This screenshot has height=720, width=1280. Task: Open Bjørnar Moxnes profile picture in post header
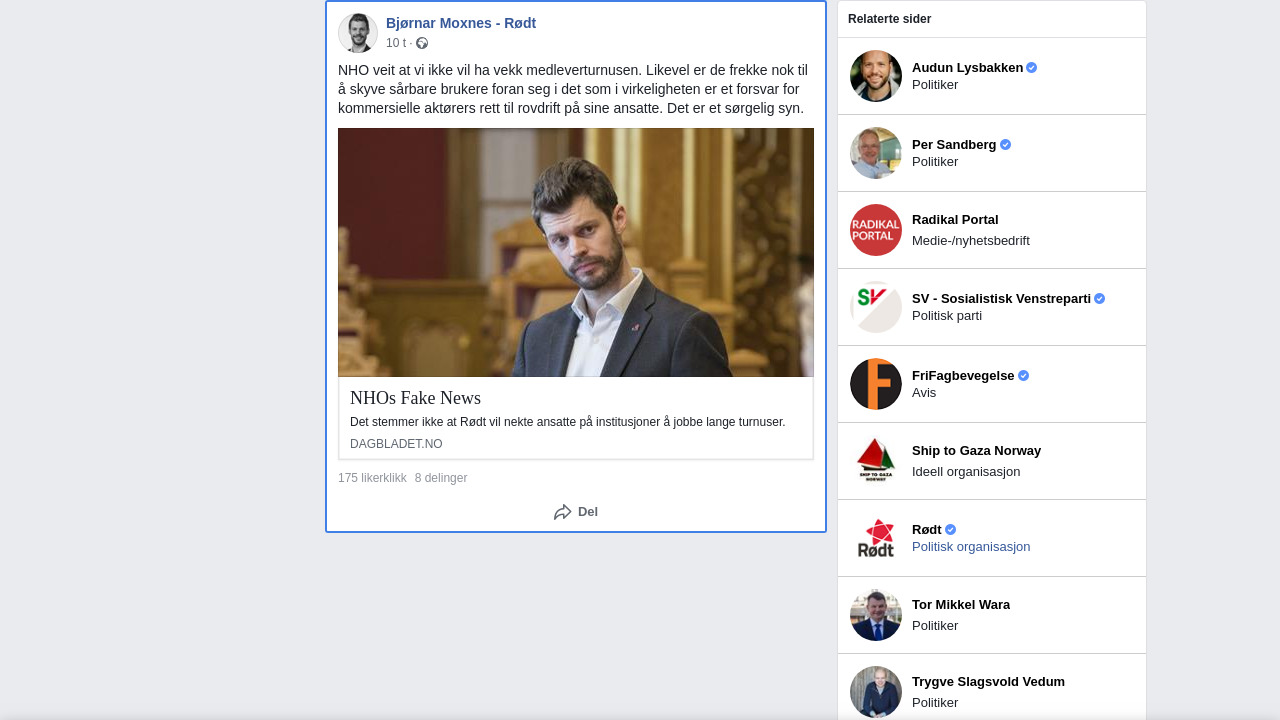[358, 33]
